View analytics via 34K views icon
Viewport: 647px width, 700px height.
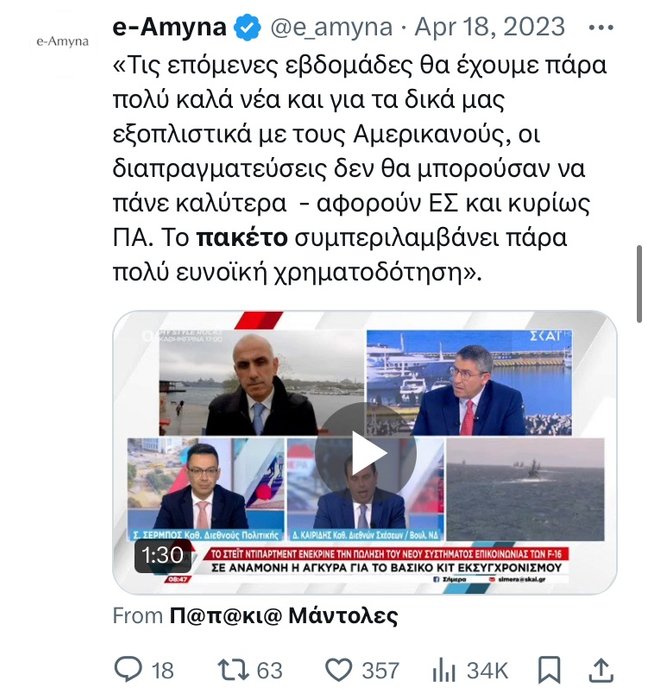[444, 671]
